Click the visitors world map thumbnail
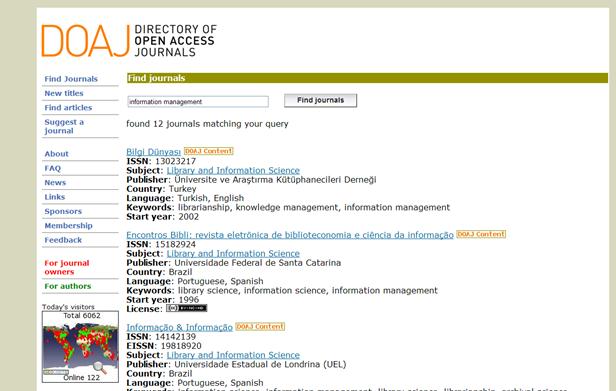 (80, 347)
